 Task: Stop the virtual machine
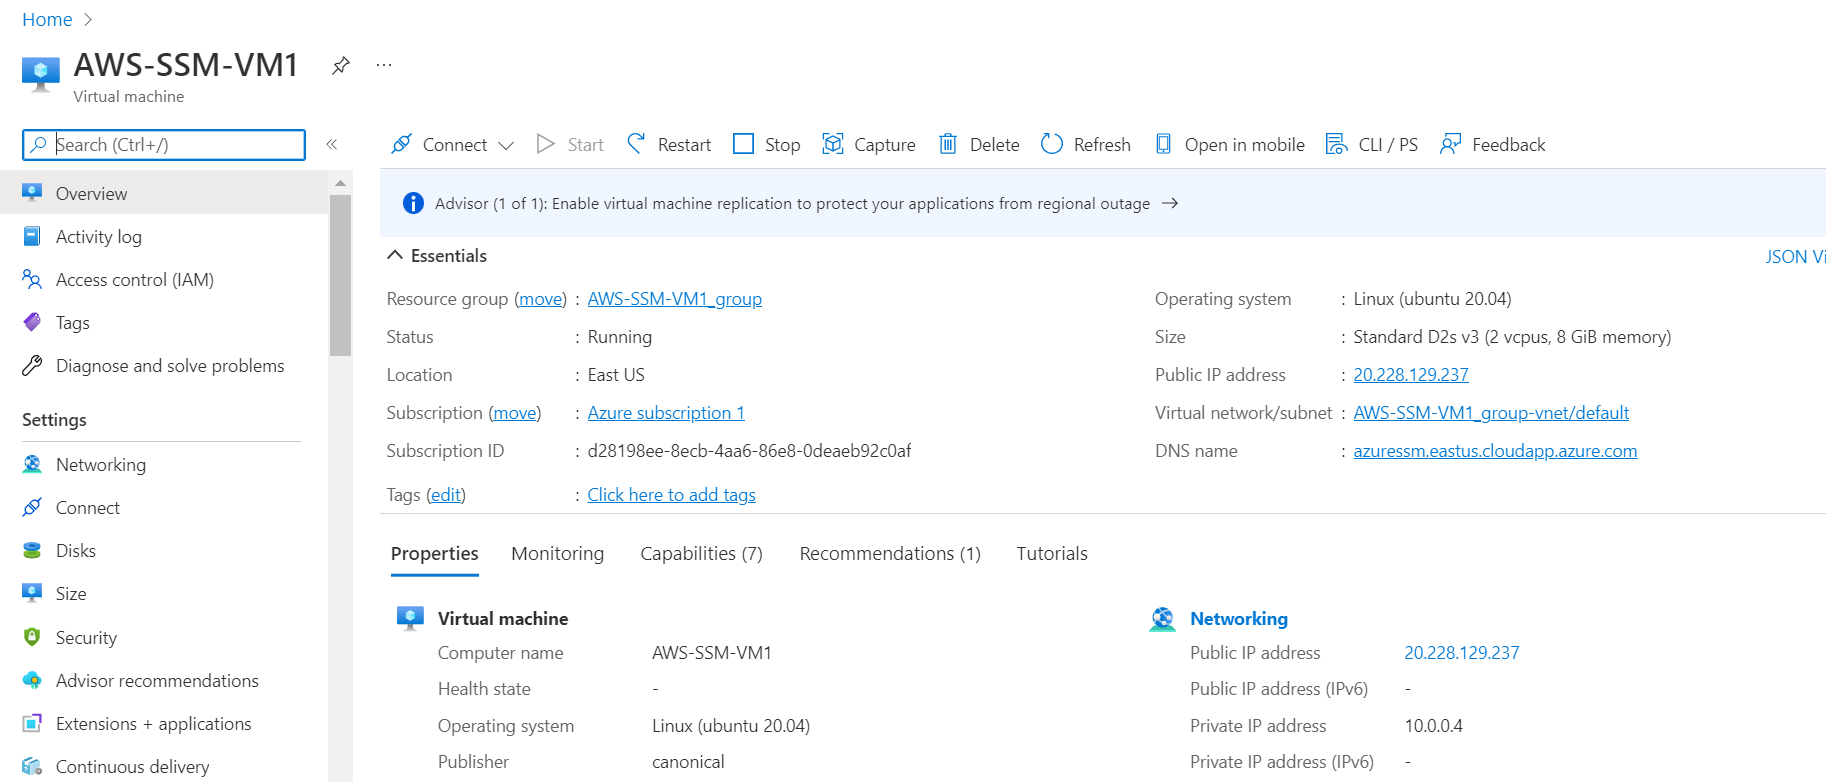[766, 144]
